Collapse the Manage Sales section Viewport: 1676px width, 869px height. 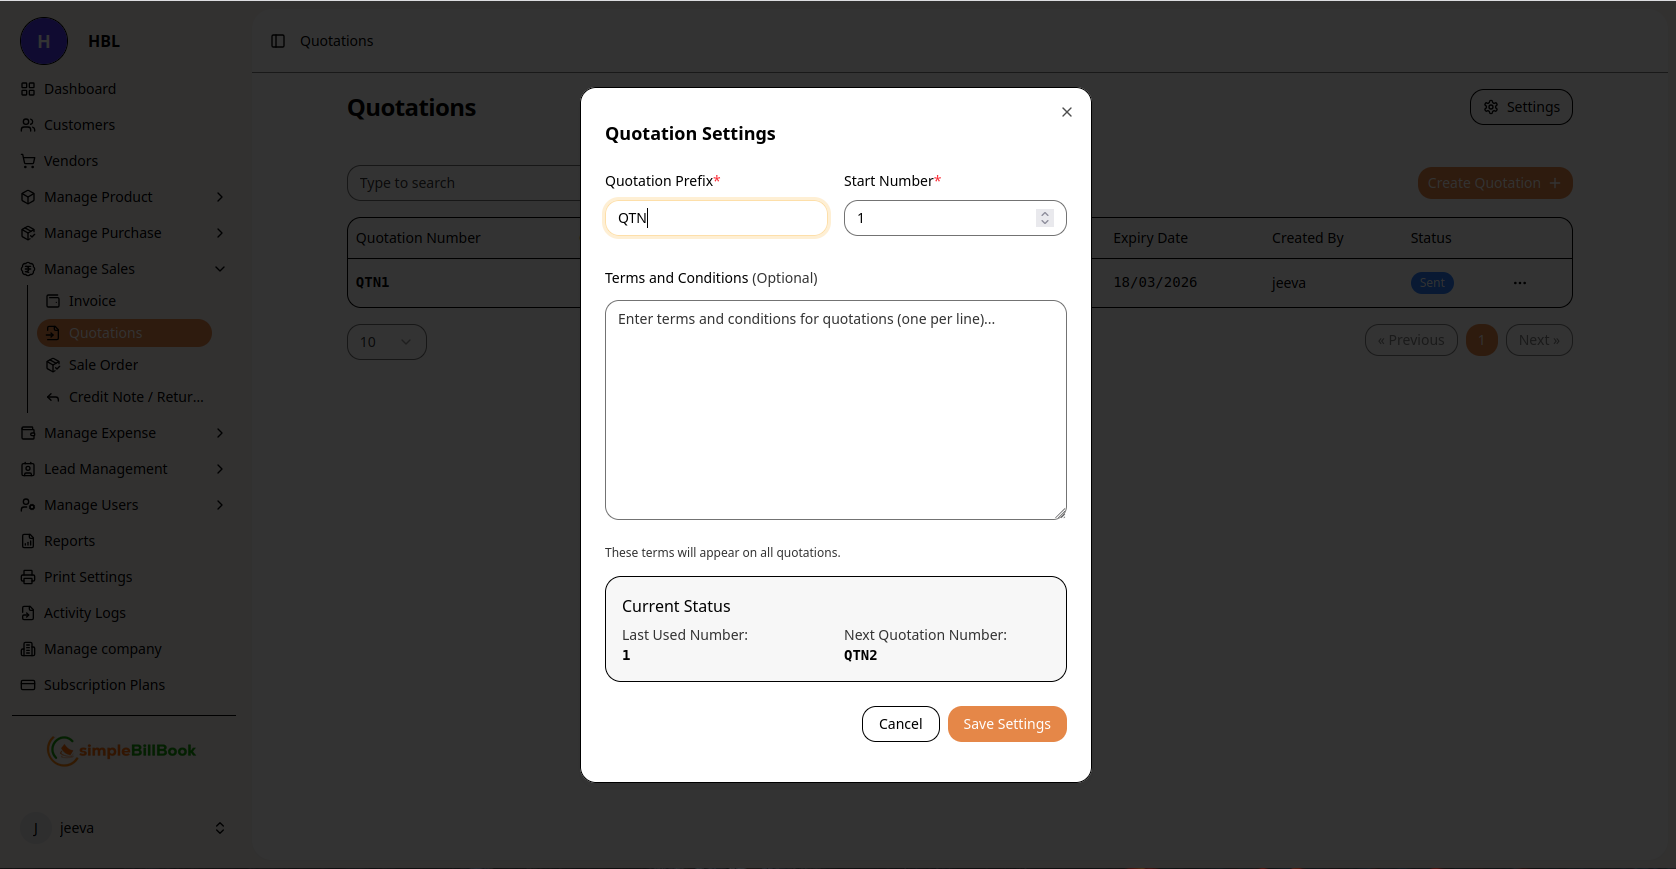pos(220,269)
